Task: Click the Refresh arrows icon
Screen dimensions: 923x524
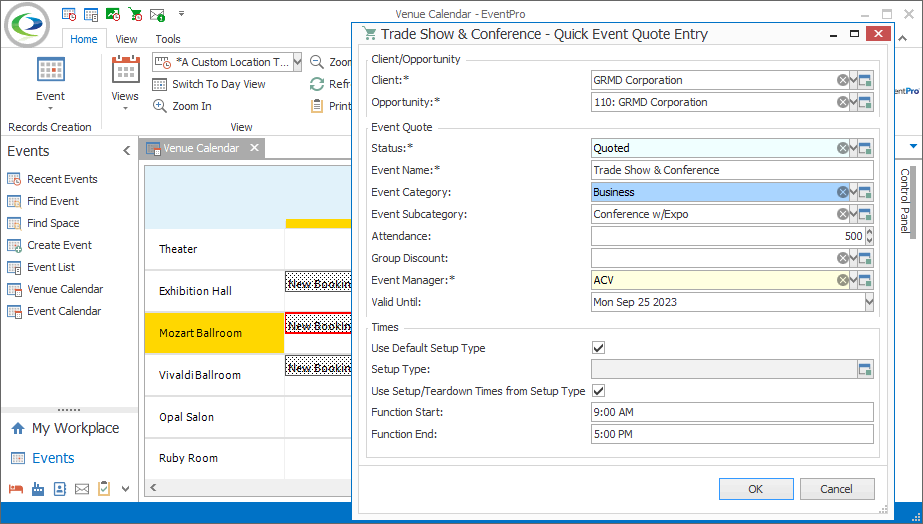Action: [317, 84]
